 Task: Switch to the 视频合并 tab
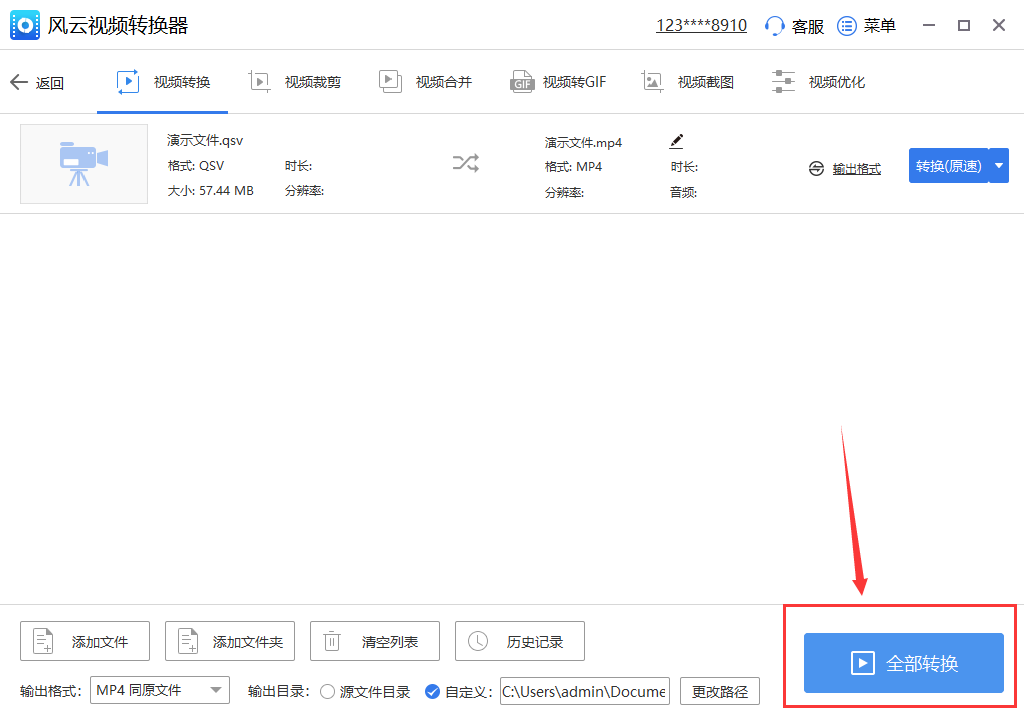tap(425, 82)
